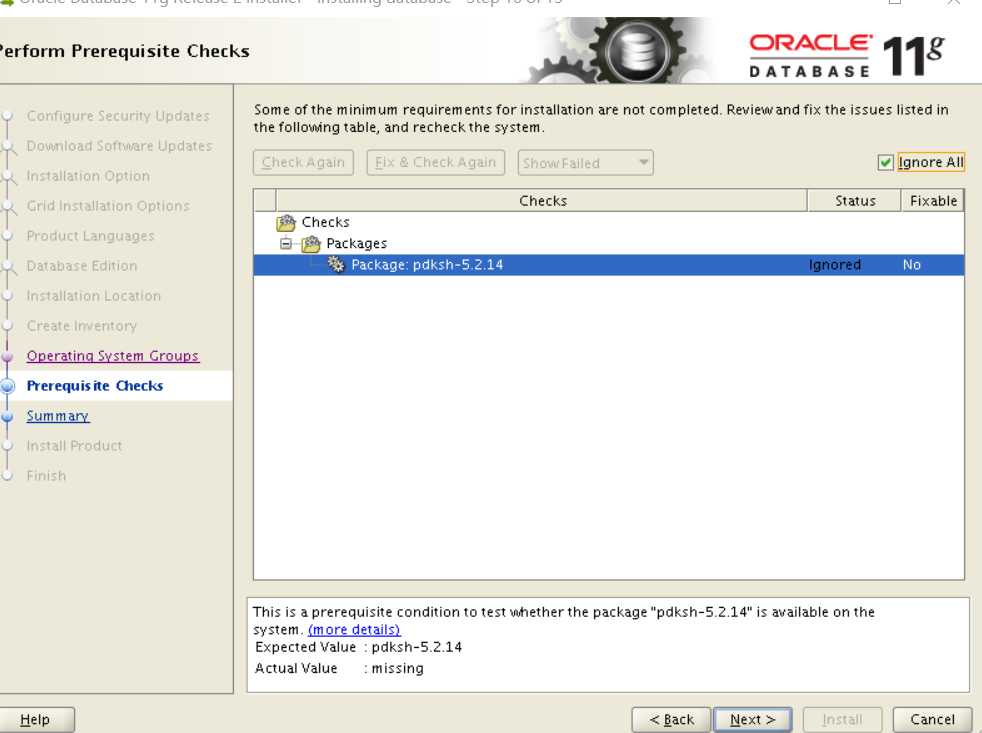Click Operating System Groups step bullet
Viewport: 982px width, 733px height.
coord(8,356)
